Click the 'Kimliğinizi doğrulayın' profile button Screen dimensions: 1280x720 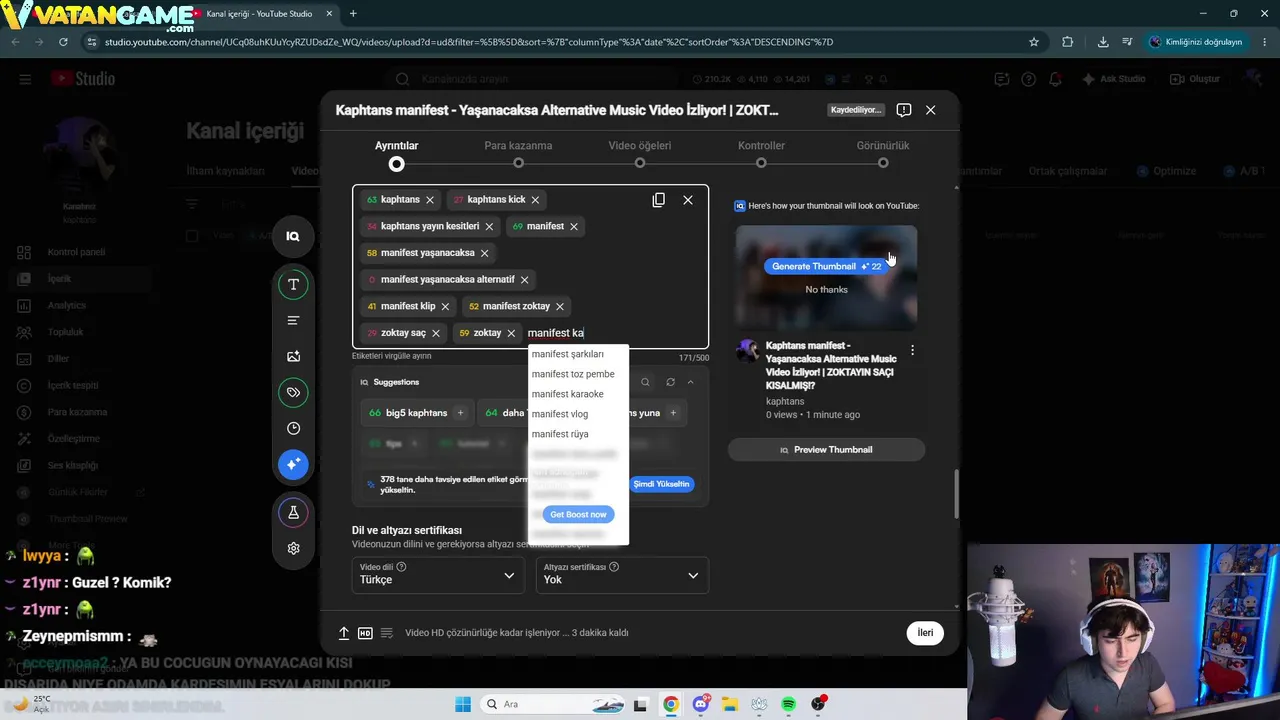click(x=1196, y=42)
